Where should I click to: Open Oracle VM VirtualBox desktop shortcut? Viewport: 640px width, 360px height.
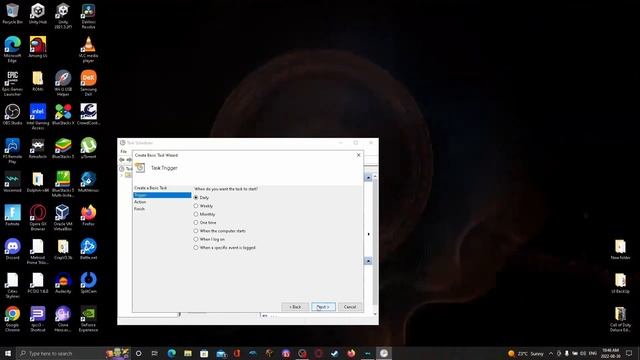tap(63, 218)
